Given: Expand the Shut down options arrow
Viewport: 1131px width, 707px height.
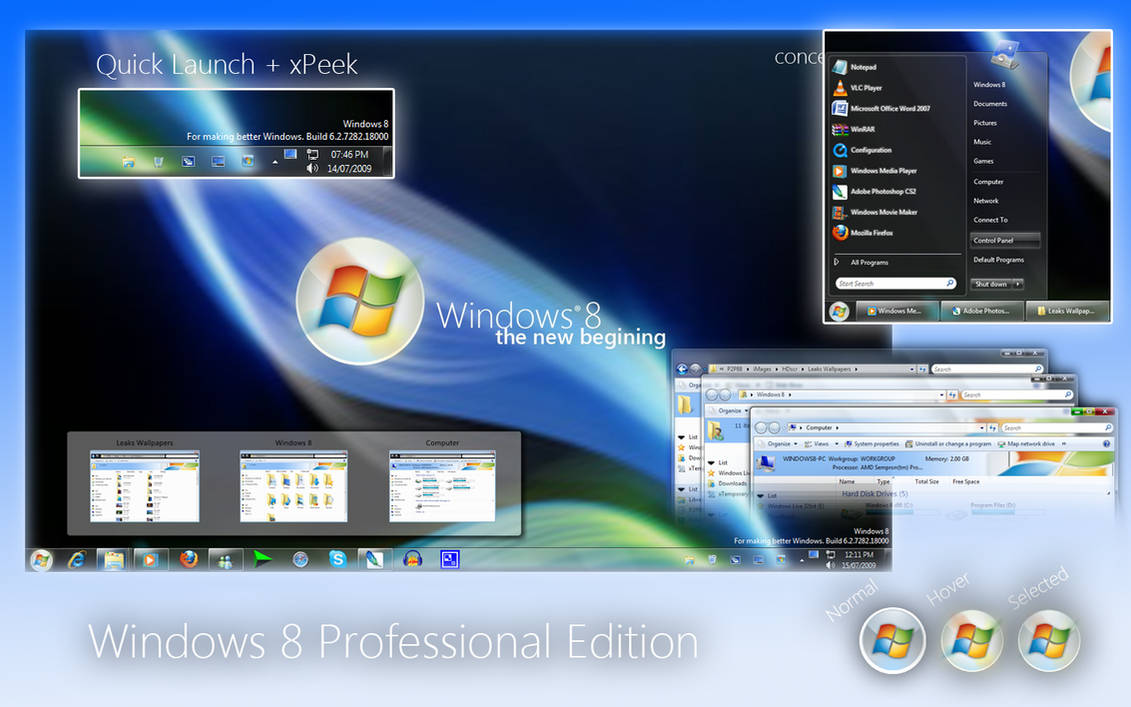Looking at the screenshot, I should 1017,284.
